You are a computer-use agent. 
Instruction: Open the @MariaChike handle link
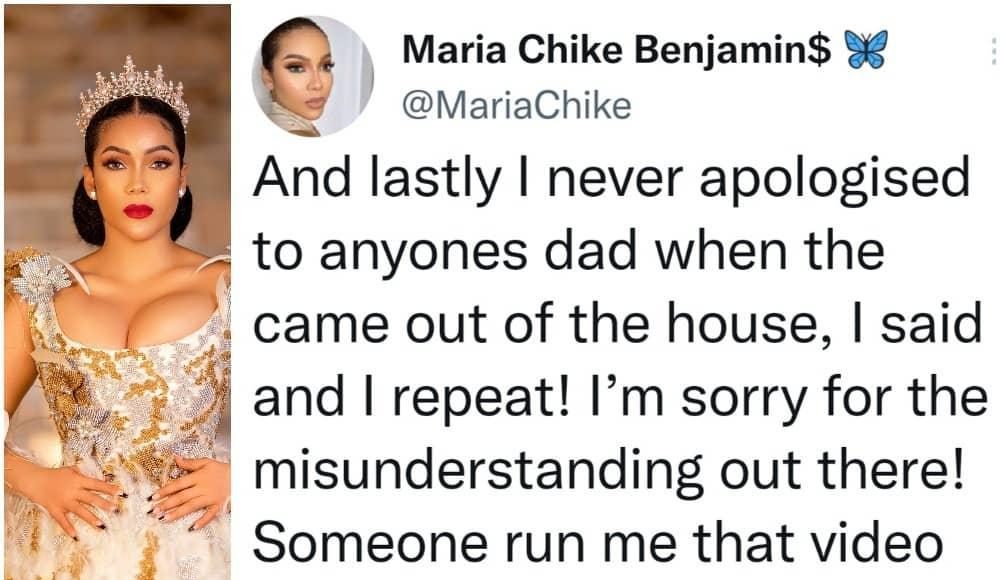click(x=515, y=104)
